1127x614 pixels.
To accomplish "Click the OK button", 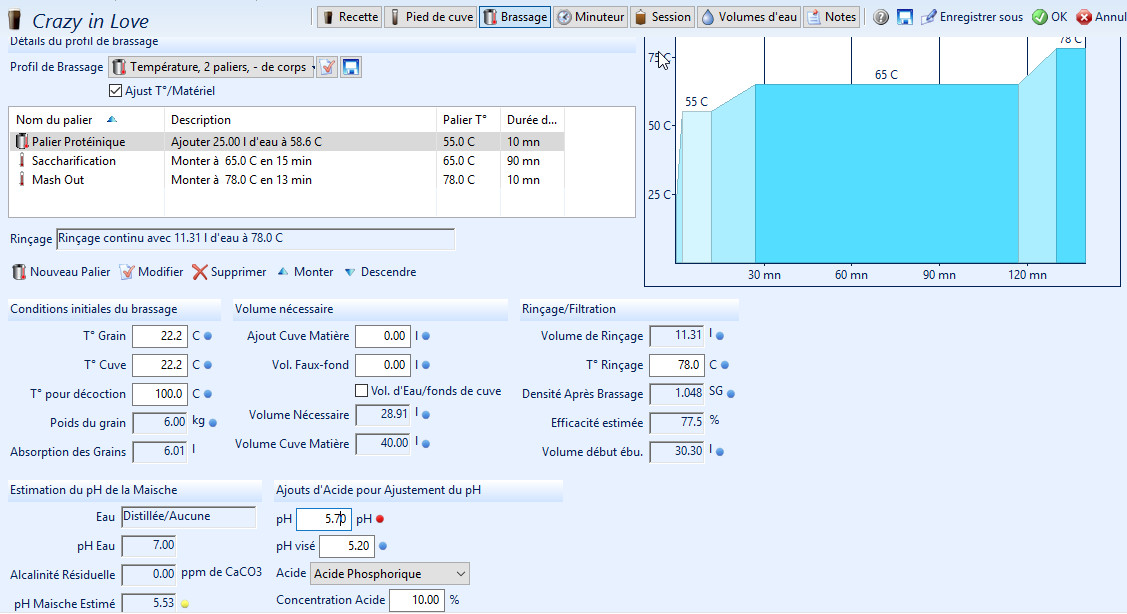I will [1049, 17].
